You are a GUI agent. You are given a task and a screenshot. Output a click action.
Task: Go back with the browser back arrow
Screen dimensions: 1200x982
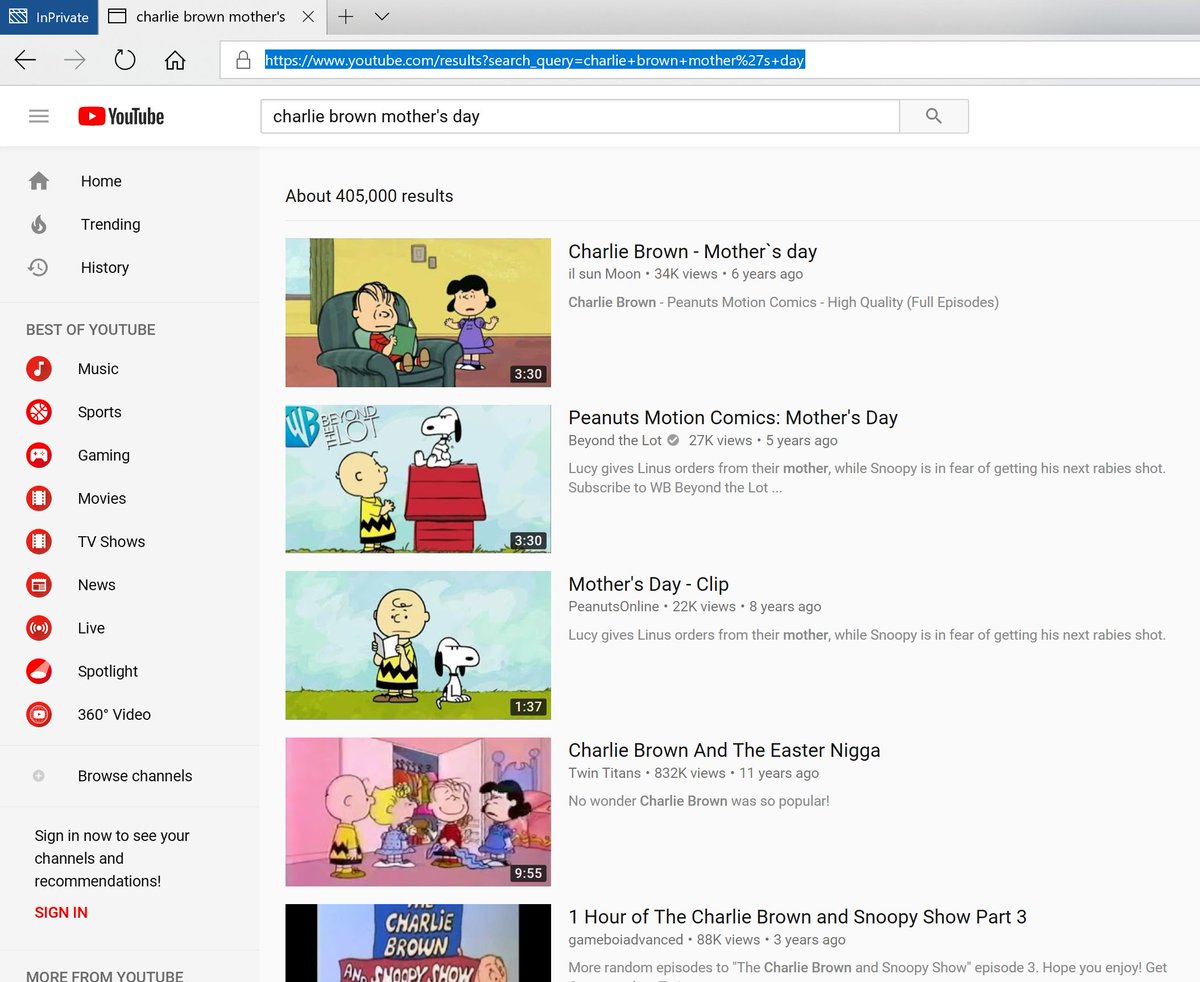(25, 60)
